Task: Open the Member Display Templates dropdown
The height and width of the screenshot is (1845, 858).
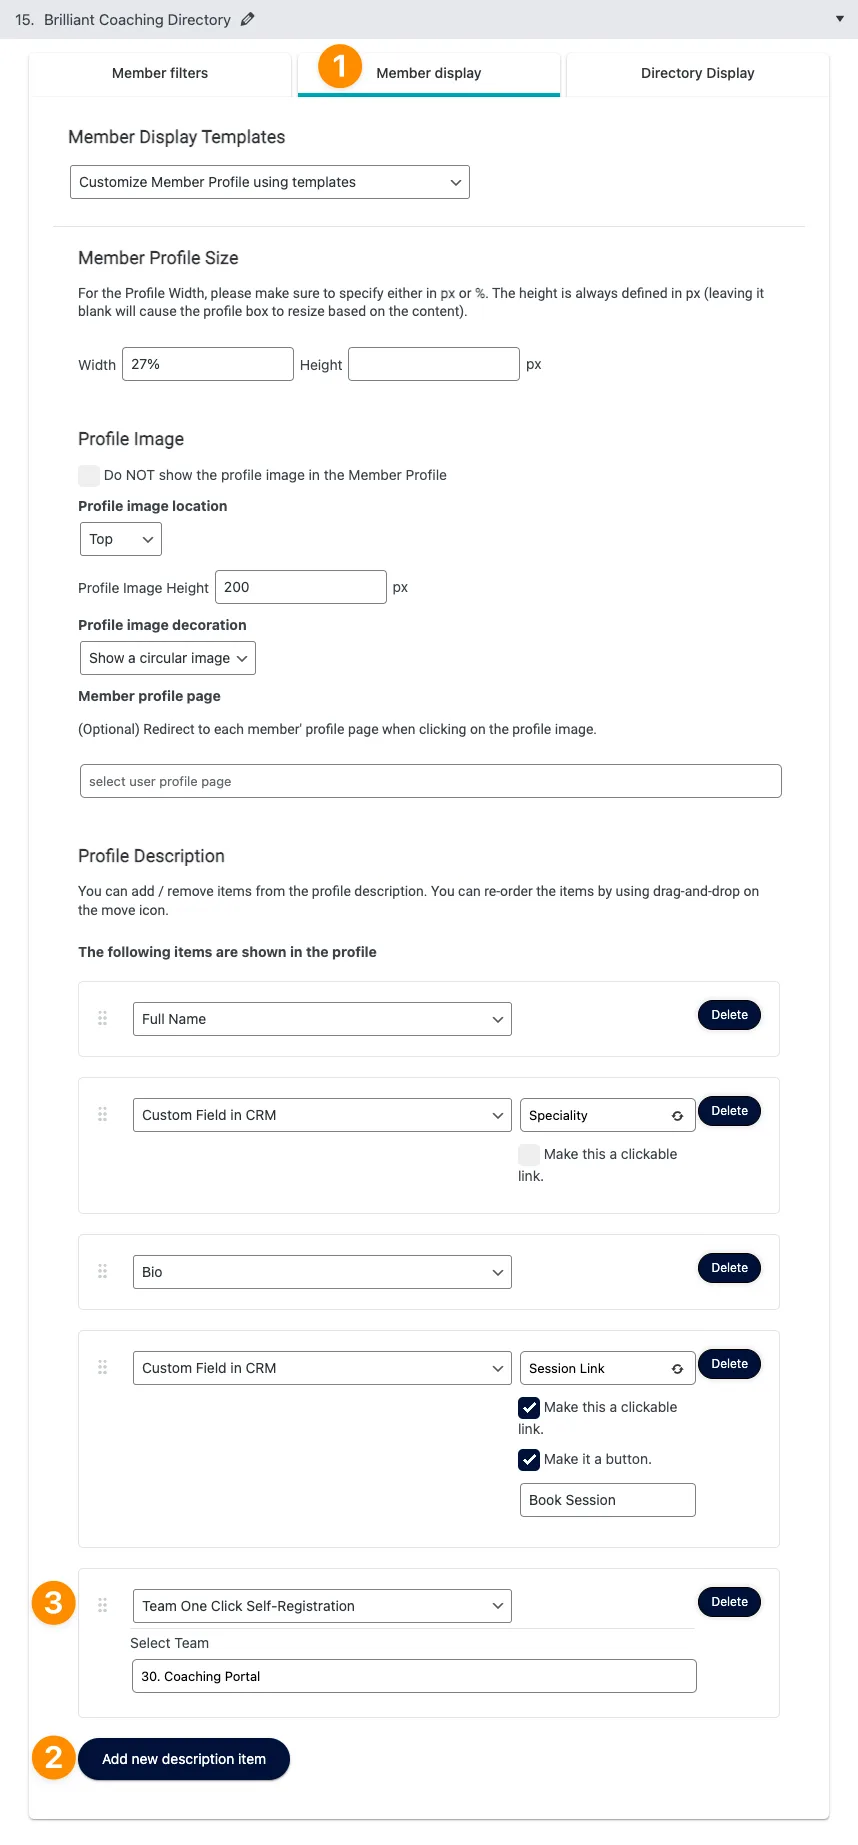Action: (269, 181)
